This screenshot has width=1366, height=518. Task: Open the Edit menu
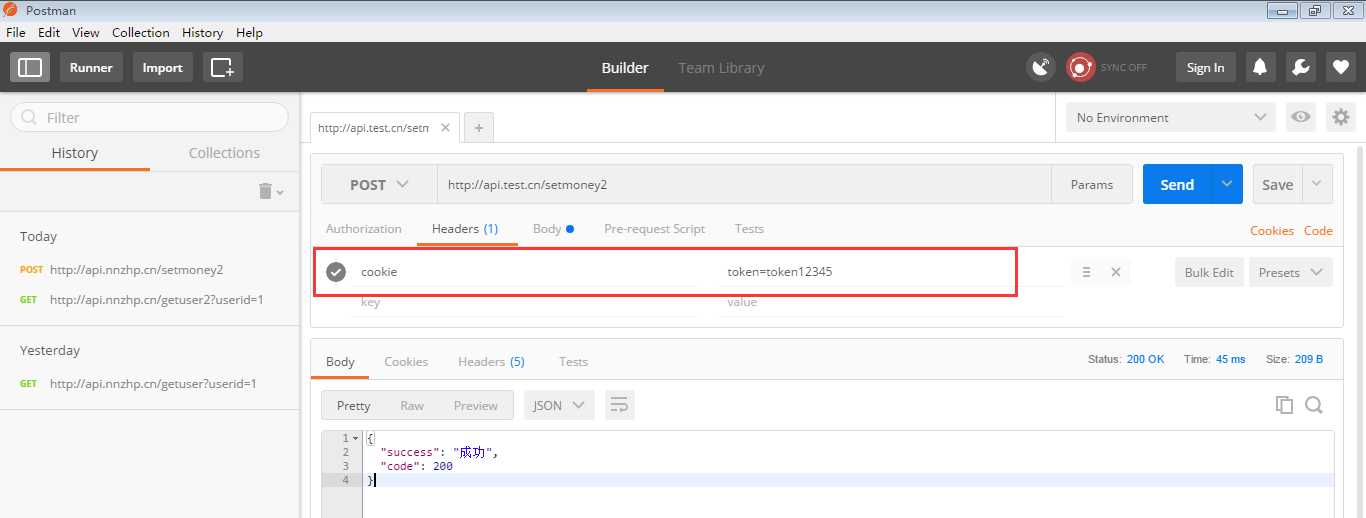[x=49, y=32]
